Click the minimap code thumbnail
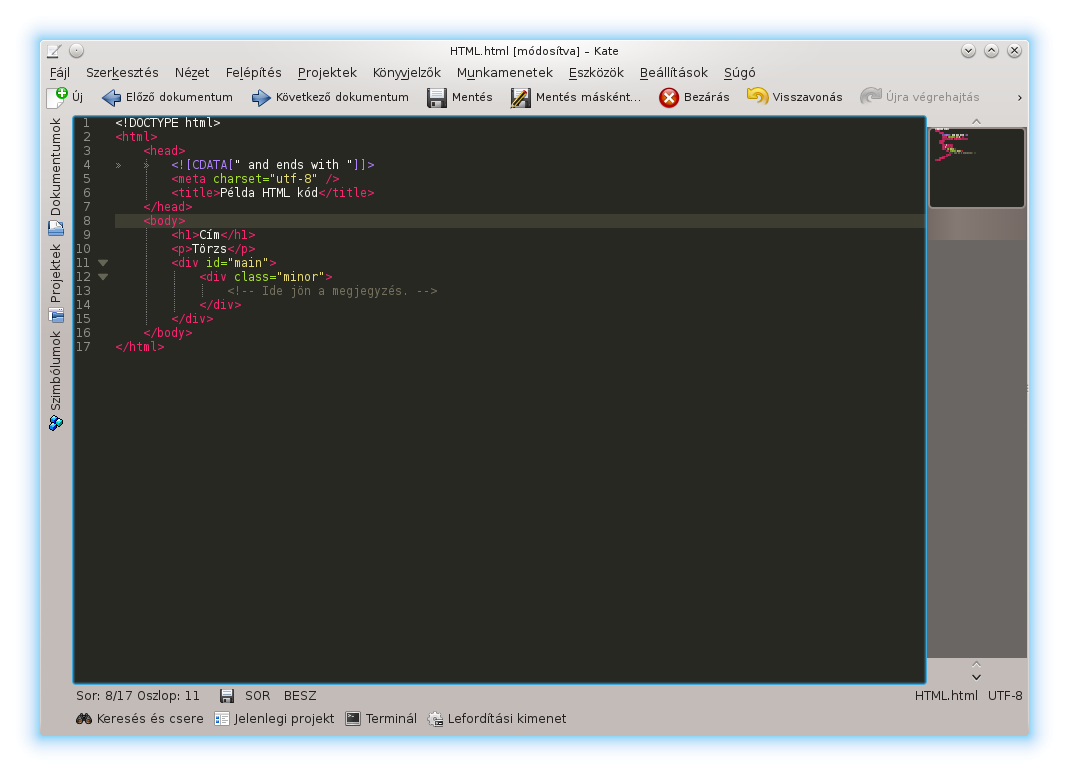The width and height of the screenshot is (1069, 776). click(x=976, y=168)
